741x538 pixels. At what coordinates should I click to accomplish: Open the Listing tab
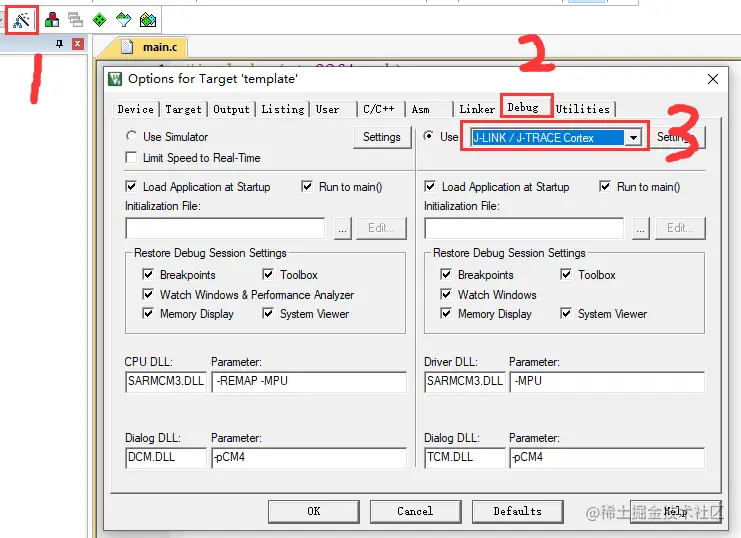[283, 109]
